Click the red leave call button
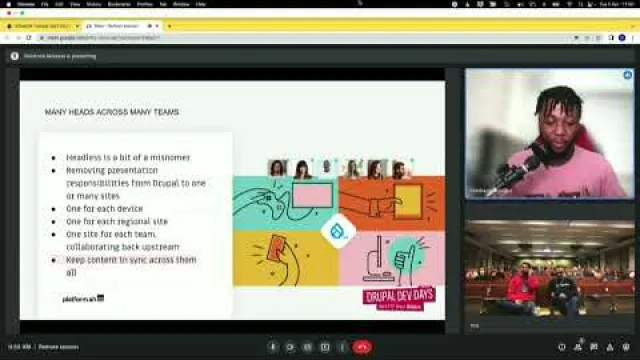640x360 pixels. pos(362,347)
